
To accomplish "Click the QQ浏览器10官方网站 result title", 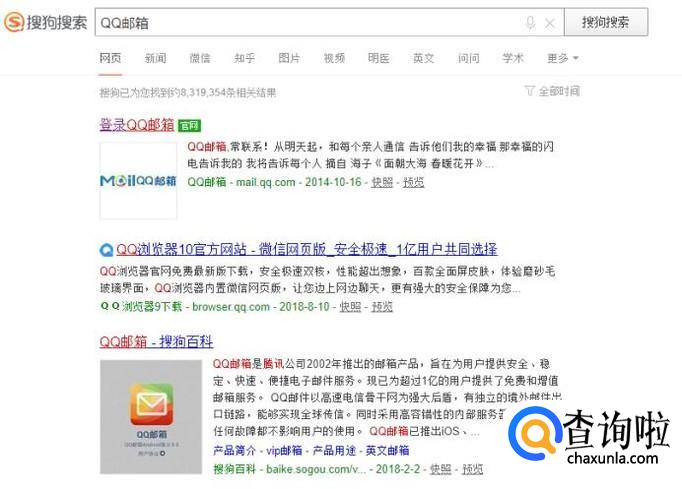I will click(307, 249).
